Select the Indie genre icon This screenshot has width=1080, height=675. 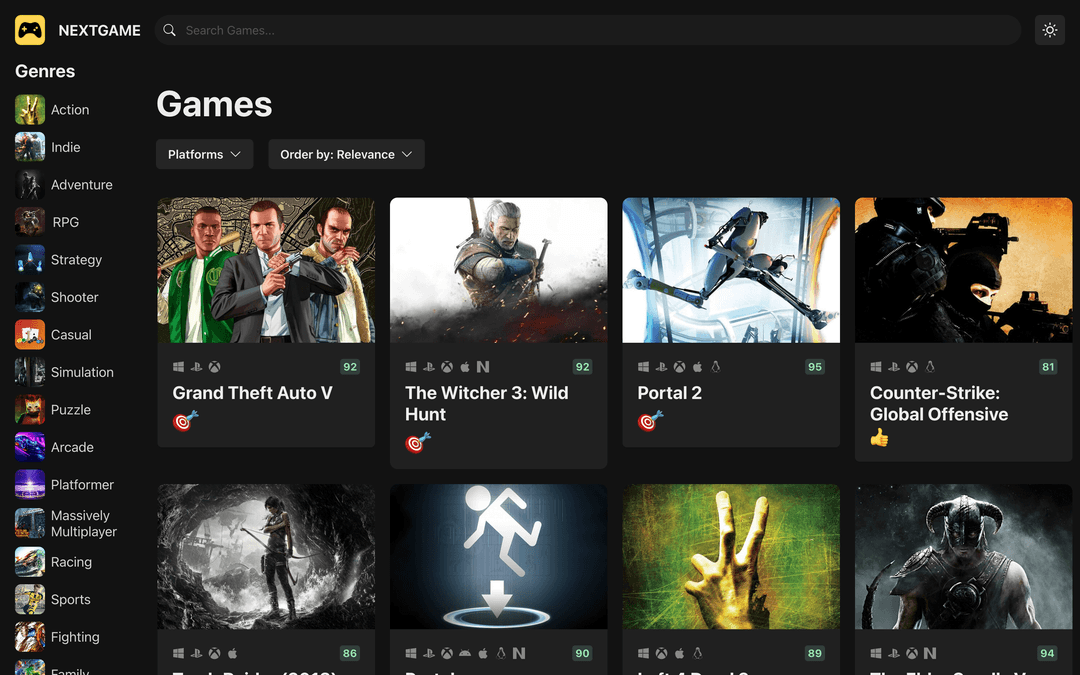[30, 147]
